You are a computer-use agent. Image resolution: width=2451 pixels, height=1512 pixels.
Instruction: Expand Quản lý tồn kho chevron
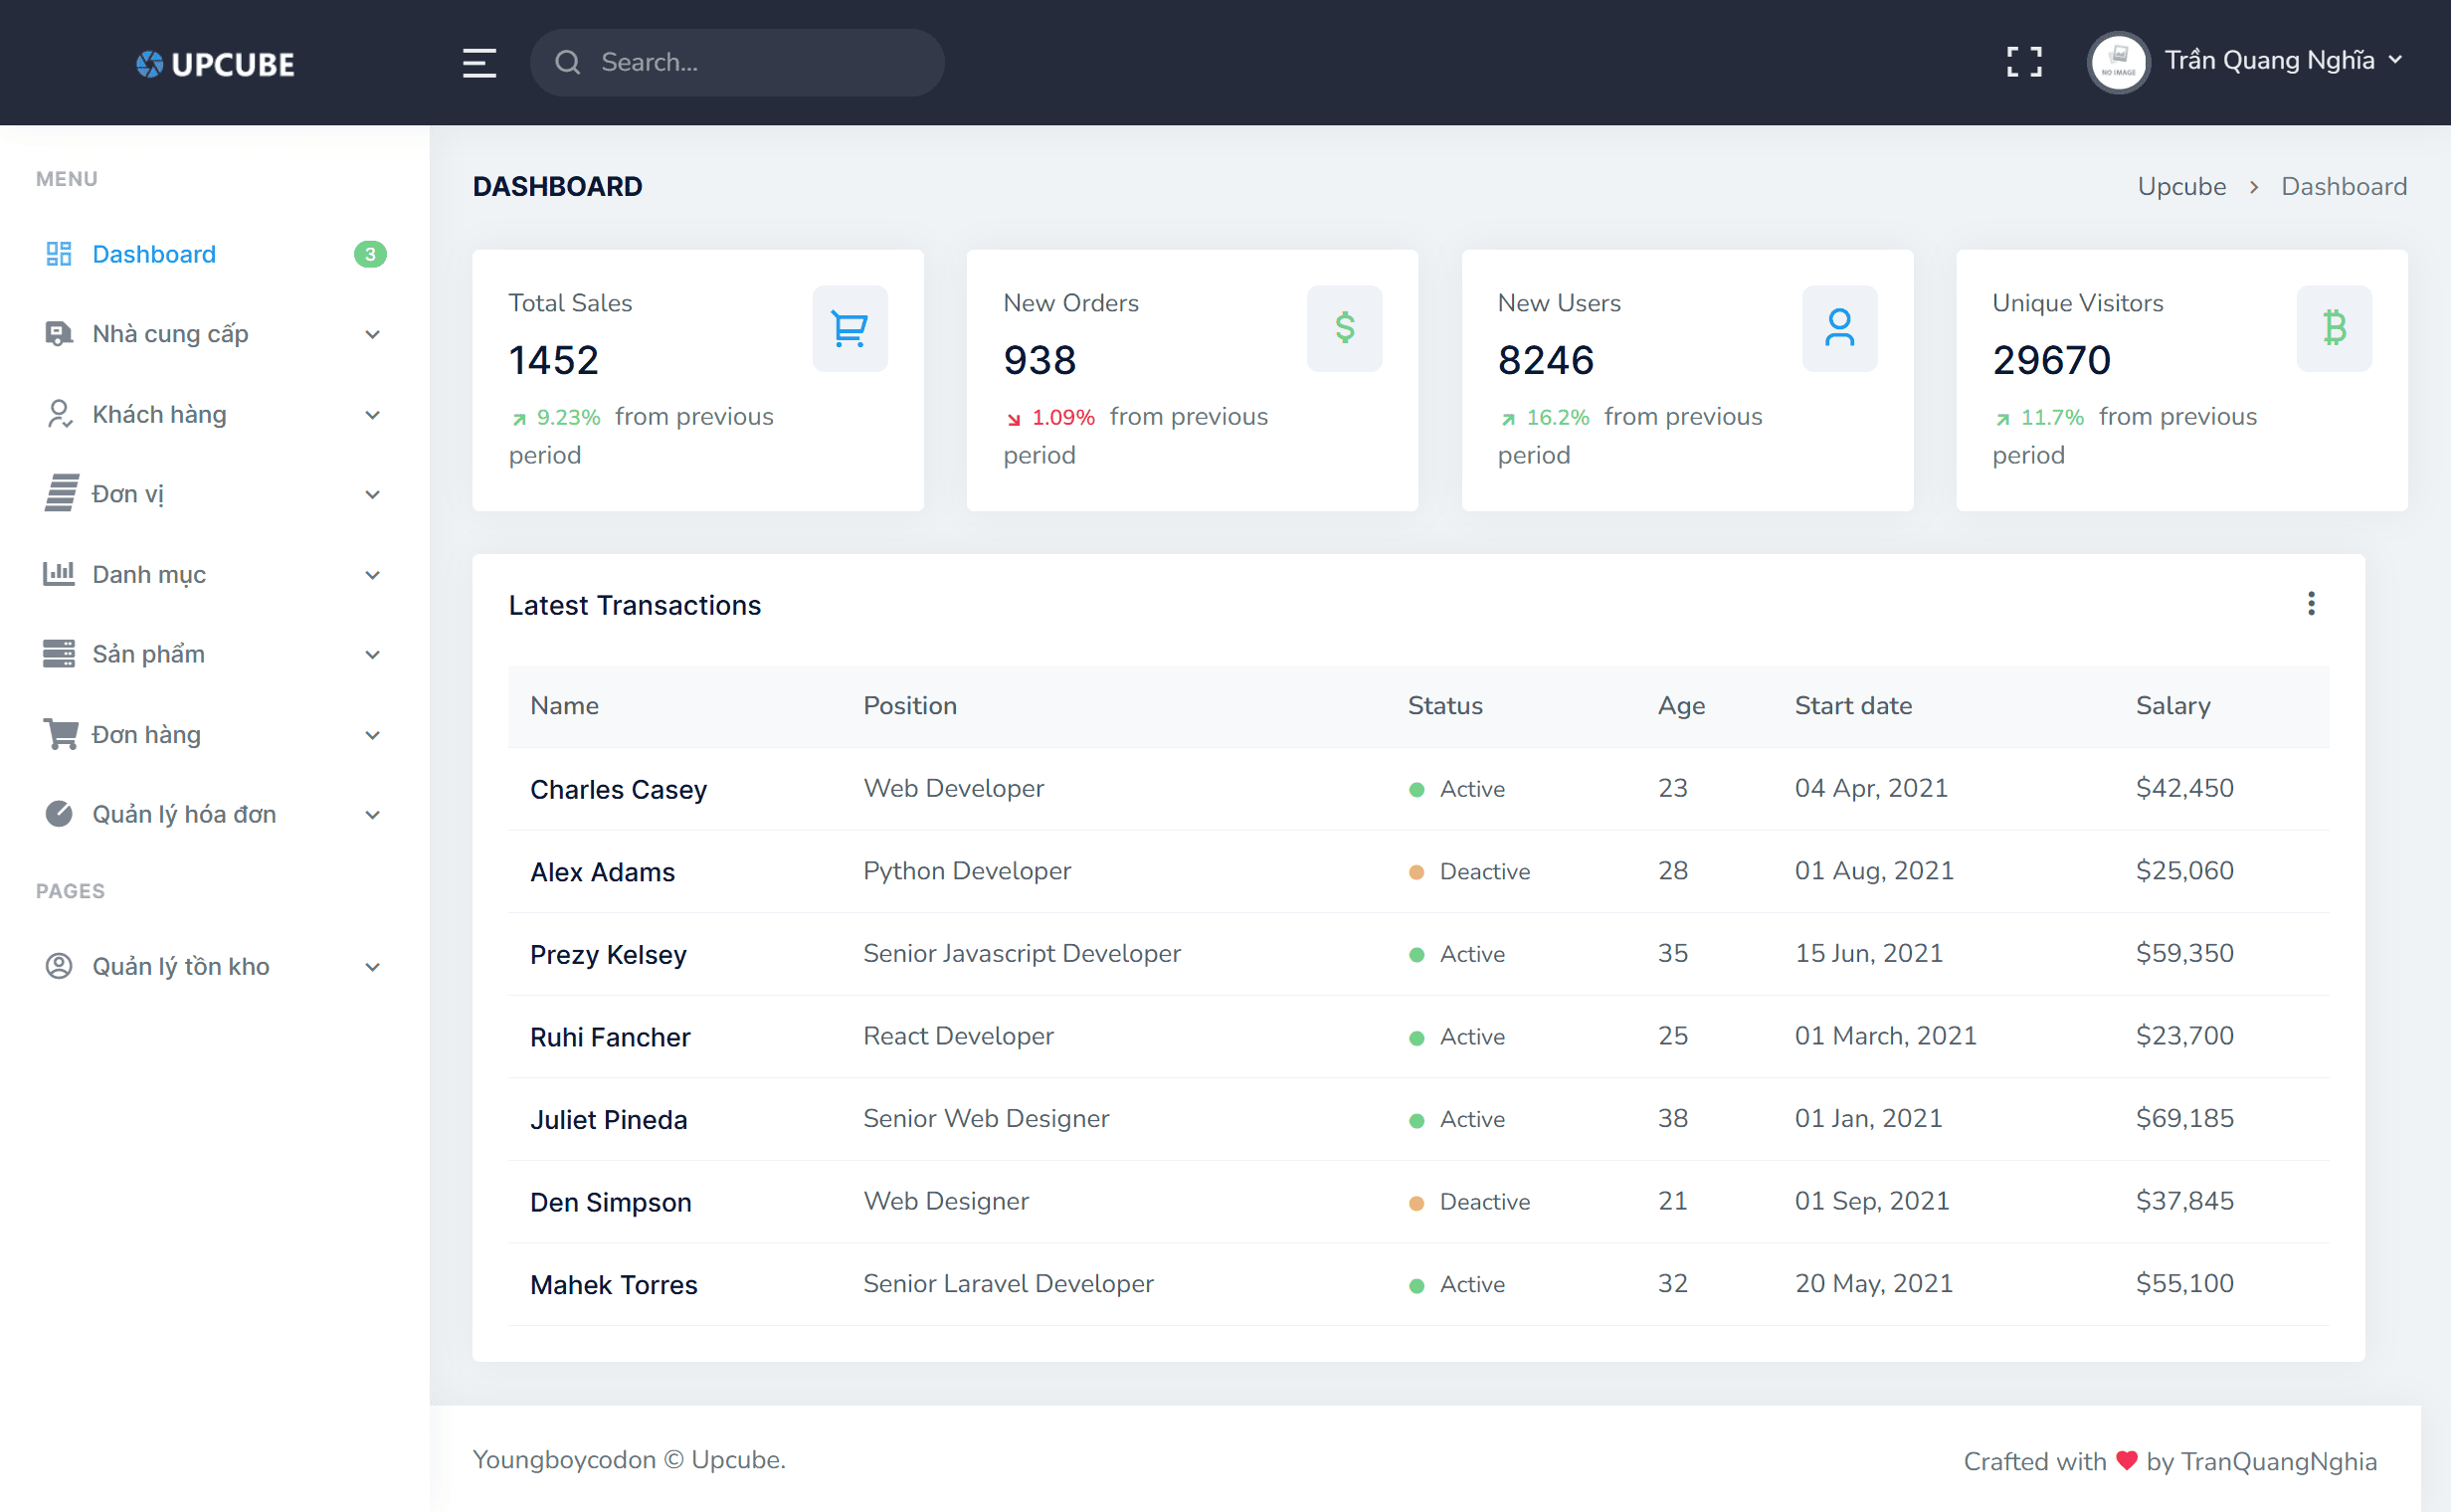tap(372, 967)
